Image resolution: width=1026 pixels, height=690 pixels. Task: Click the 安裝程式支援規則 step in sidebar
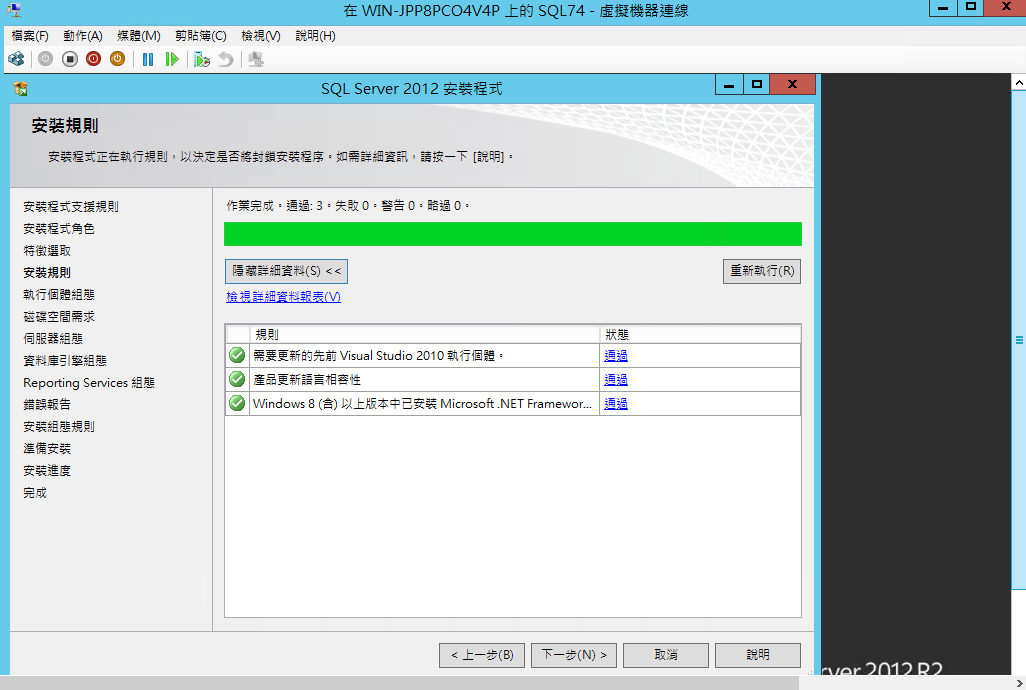tap(71, 207)
